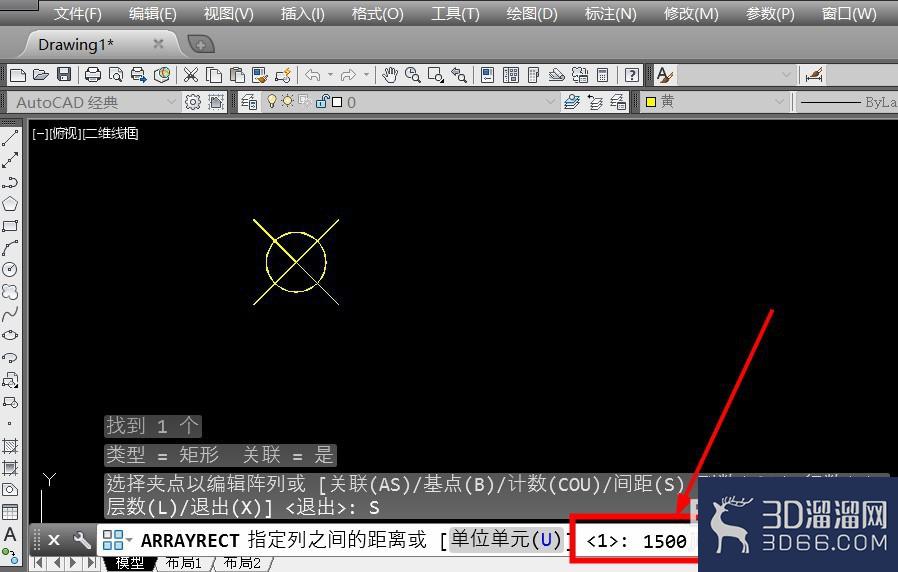Image resolution: width=898 pixels, height=572 pixels.
Task: Select the Pan hand tool
Action: pyautogui.click(x=390, y=75)
